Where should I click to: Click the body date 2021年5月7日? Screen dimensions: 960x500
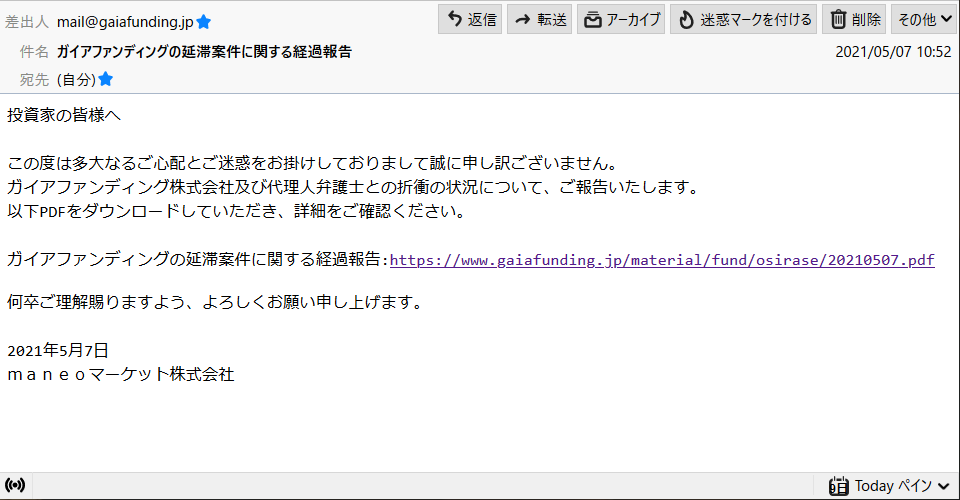pyautogui.click(x=58, y=350)
